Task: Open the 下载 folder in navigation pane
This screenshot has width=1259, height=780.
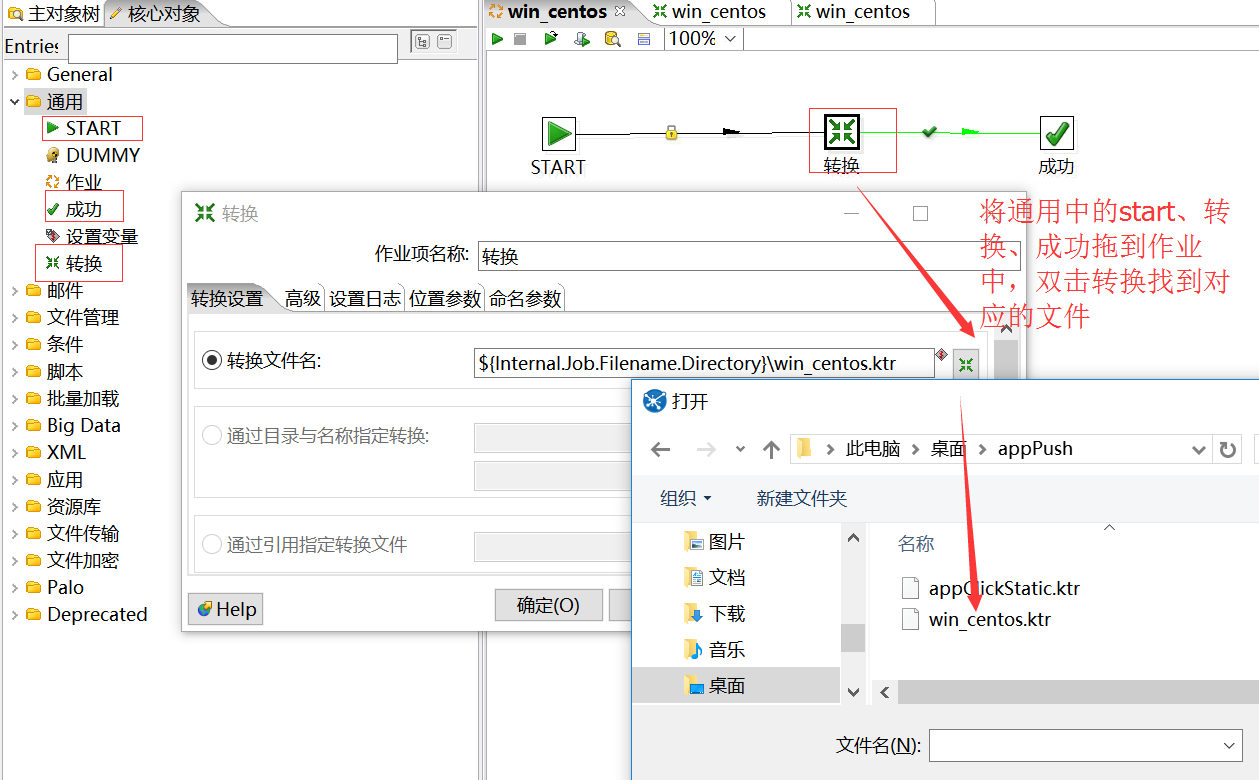Action: (715, 614)
